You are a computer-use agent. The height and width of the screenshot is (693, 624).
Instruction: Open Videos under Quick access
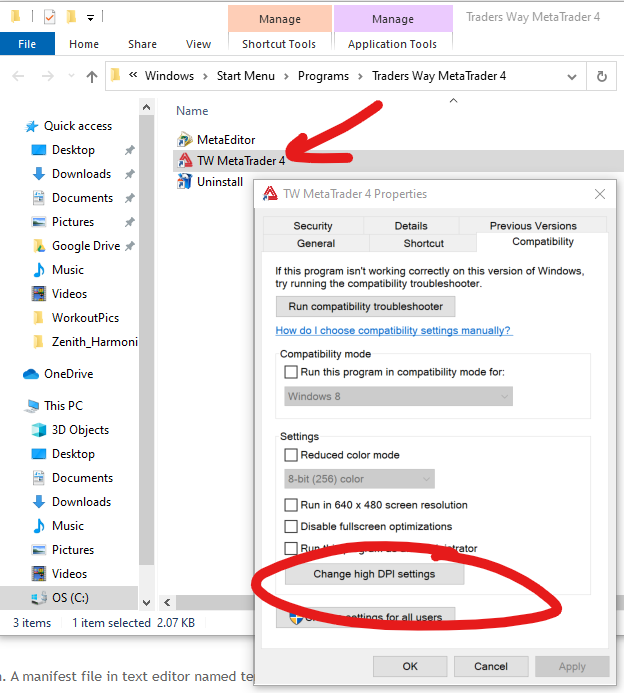pos(60,293)
